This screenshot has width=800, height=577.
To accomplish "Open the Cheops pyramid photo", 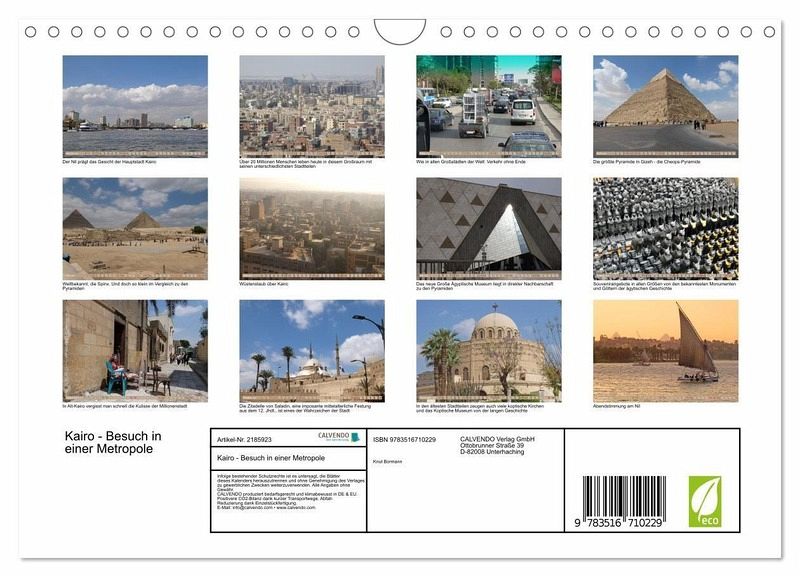I will click(665, 106).
